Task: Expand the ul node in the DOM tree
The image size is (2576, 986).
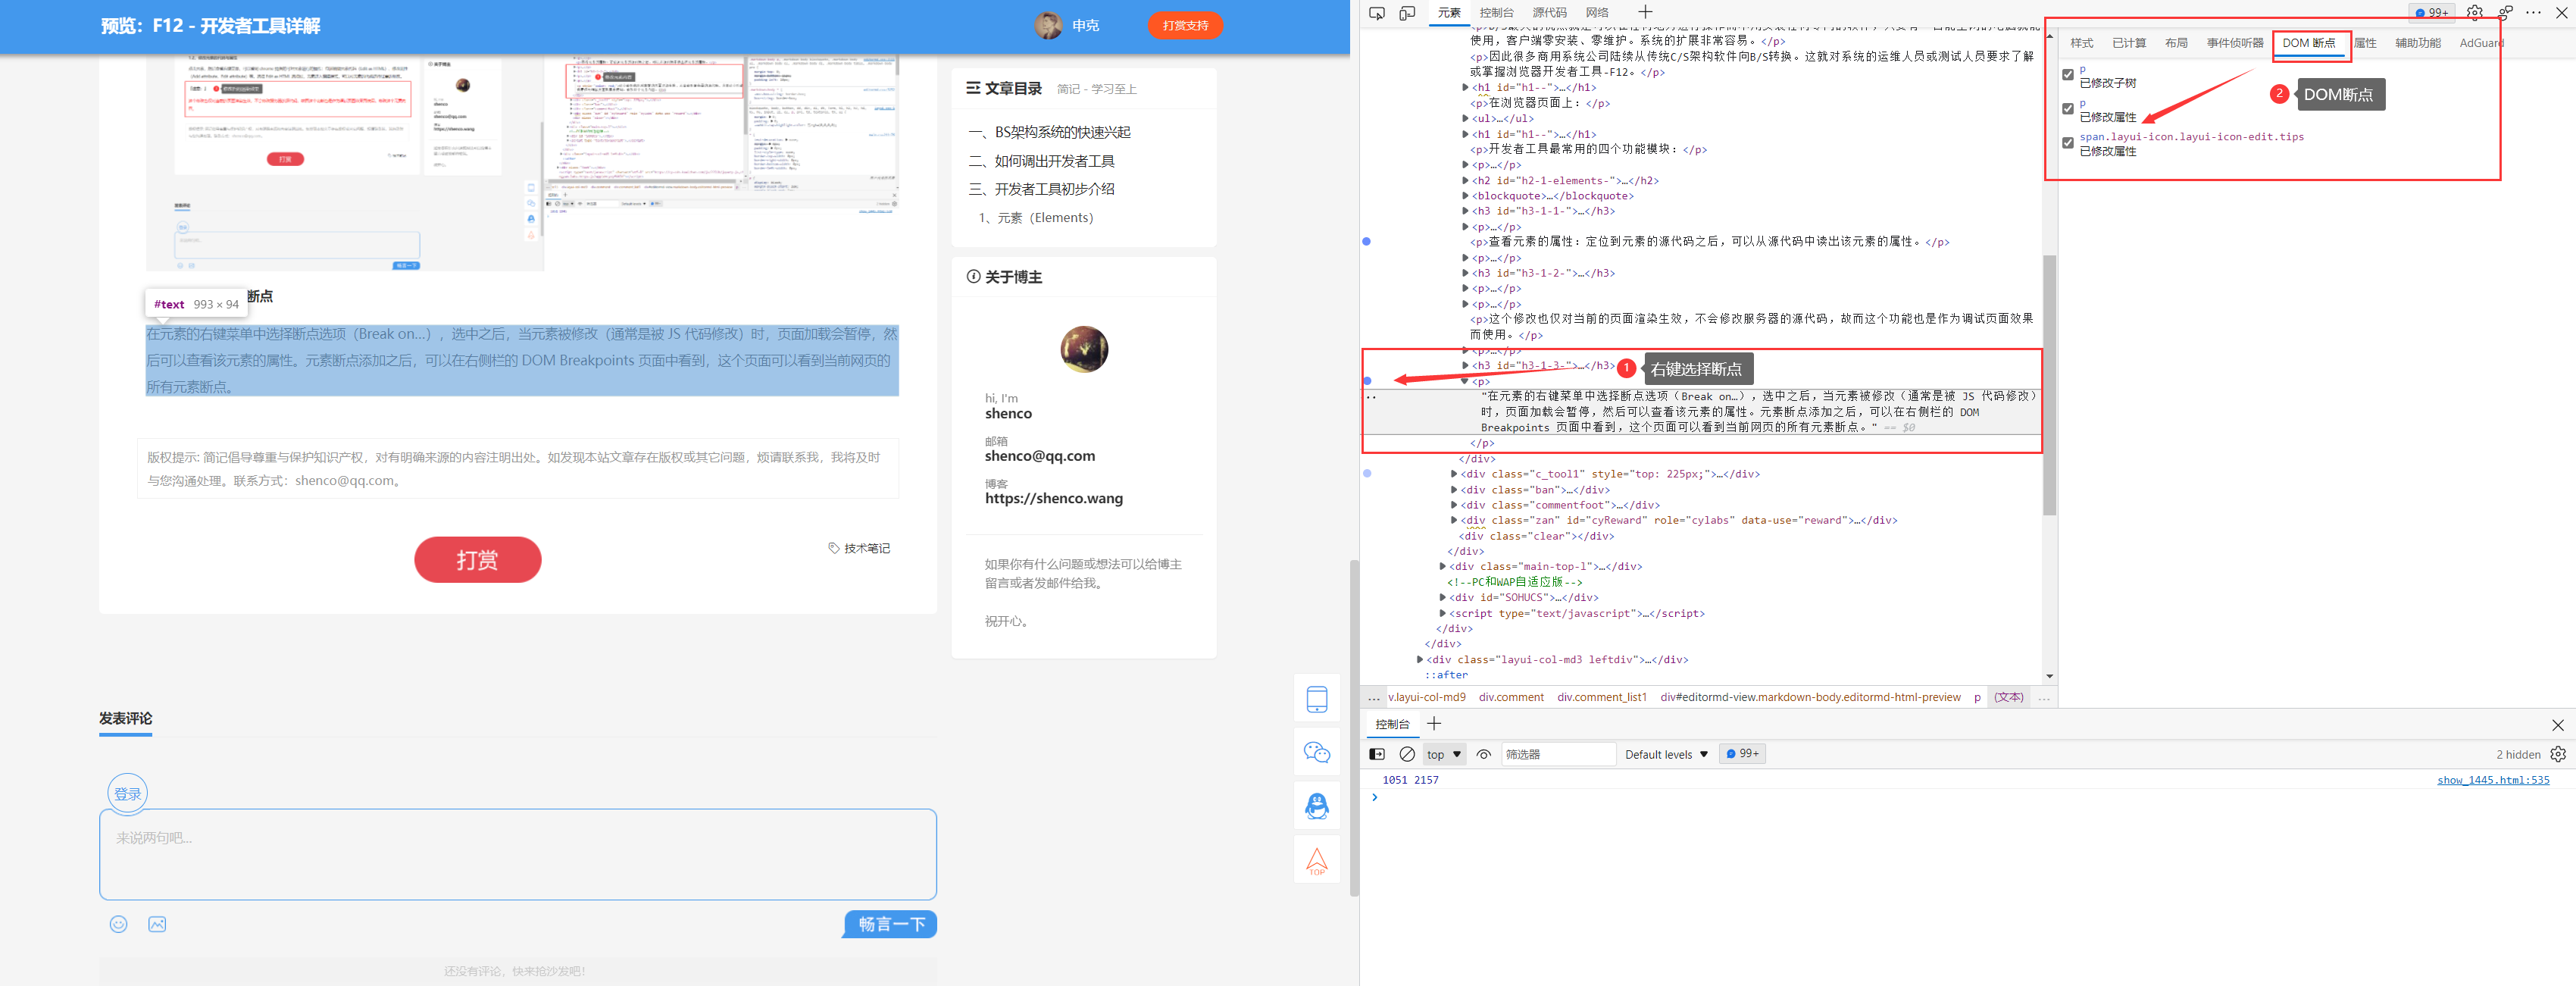Action: point(1465,118)
